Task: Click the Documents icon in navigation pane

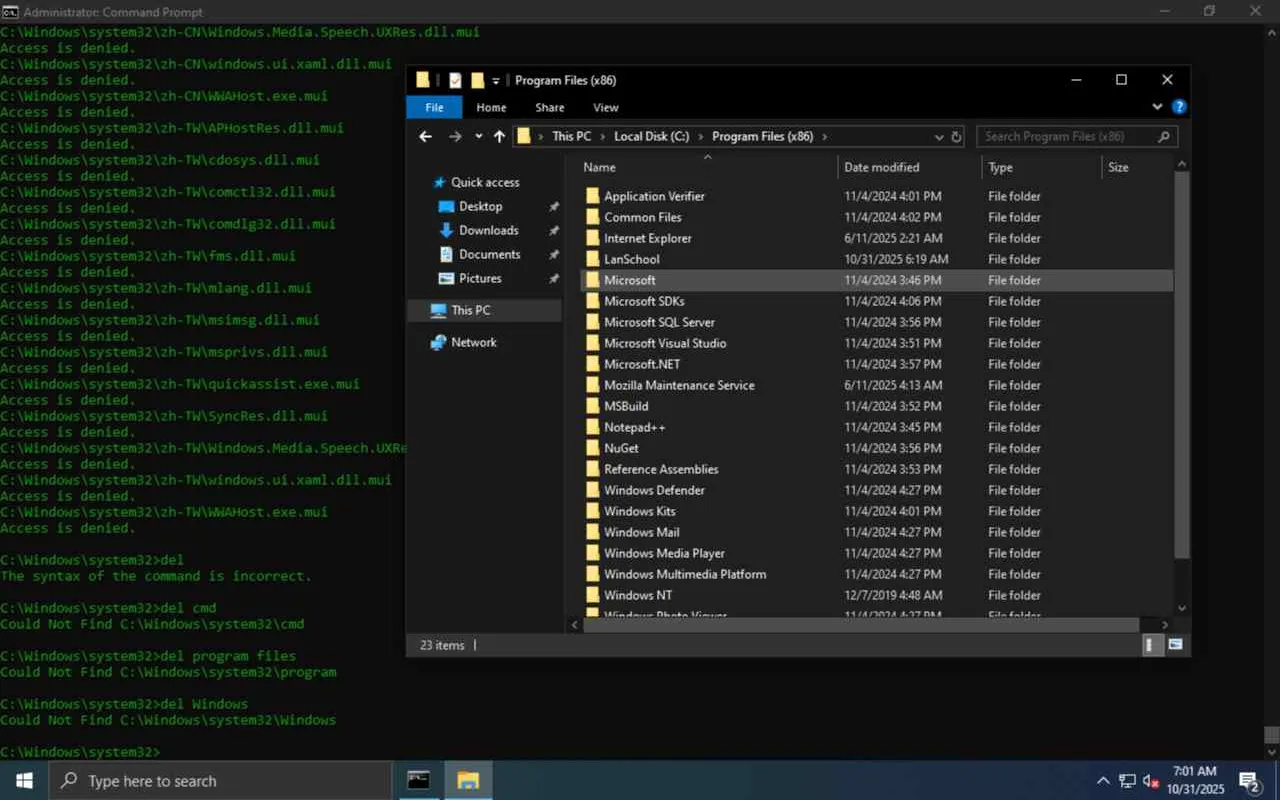Action: point(447,254)
